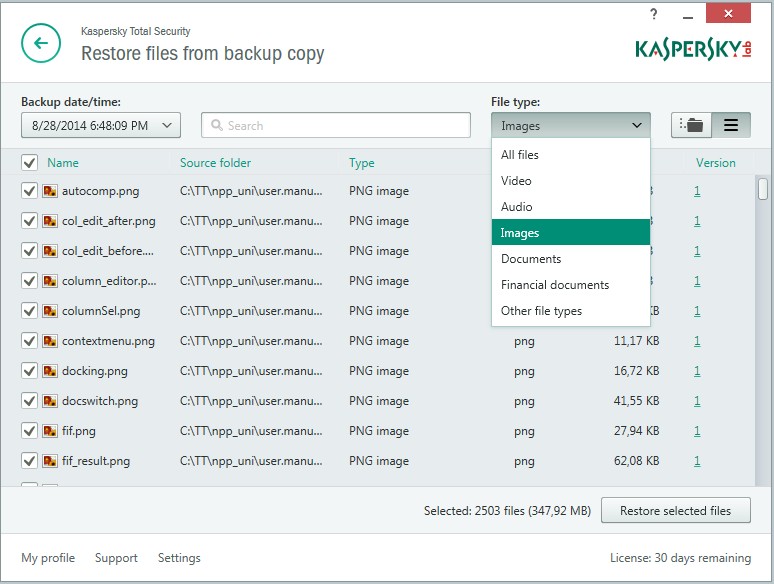Uncheck the fif.png checkbox
Image resolution: width=774 pixels, height=584 pixels.
tap(30, 431)
